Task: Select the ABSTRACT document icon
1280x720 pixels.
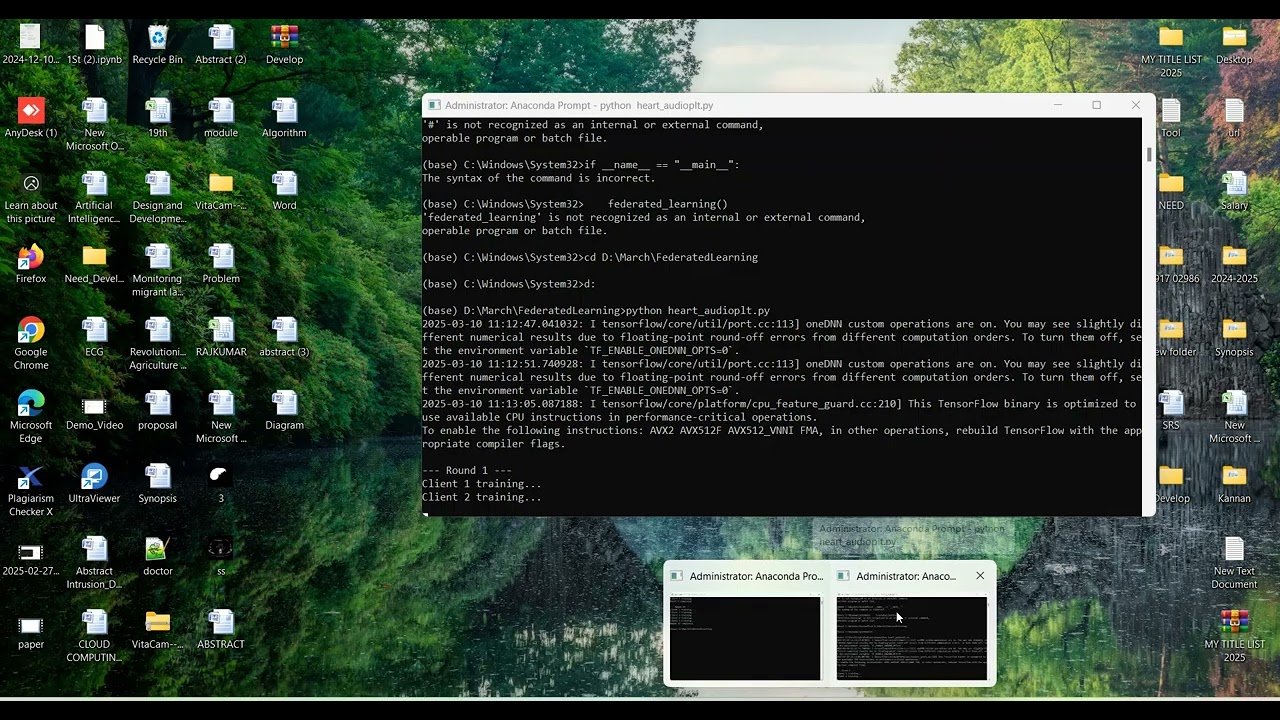Action: click(221, 629)
